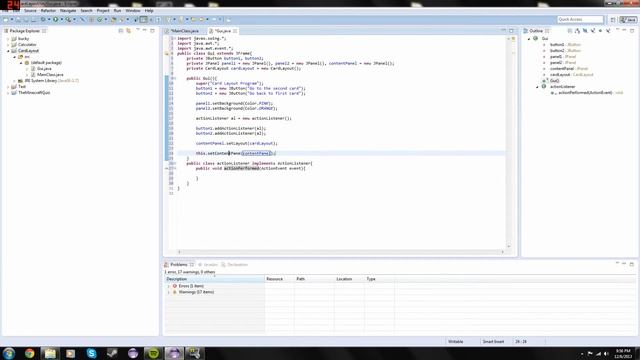This screenshot has height=360, width=640.
Task: Minimize the code editor area
Action: [x=503, y=31]
